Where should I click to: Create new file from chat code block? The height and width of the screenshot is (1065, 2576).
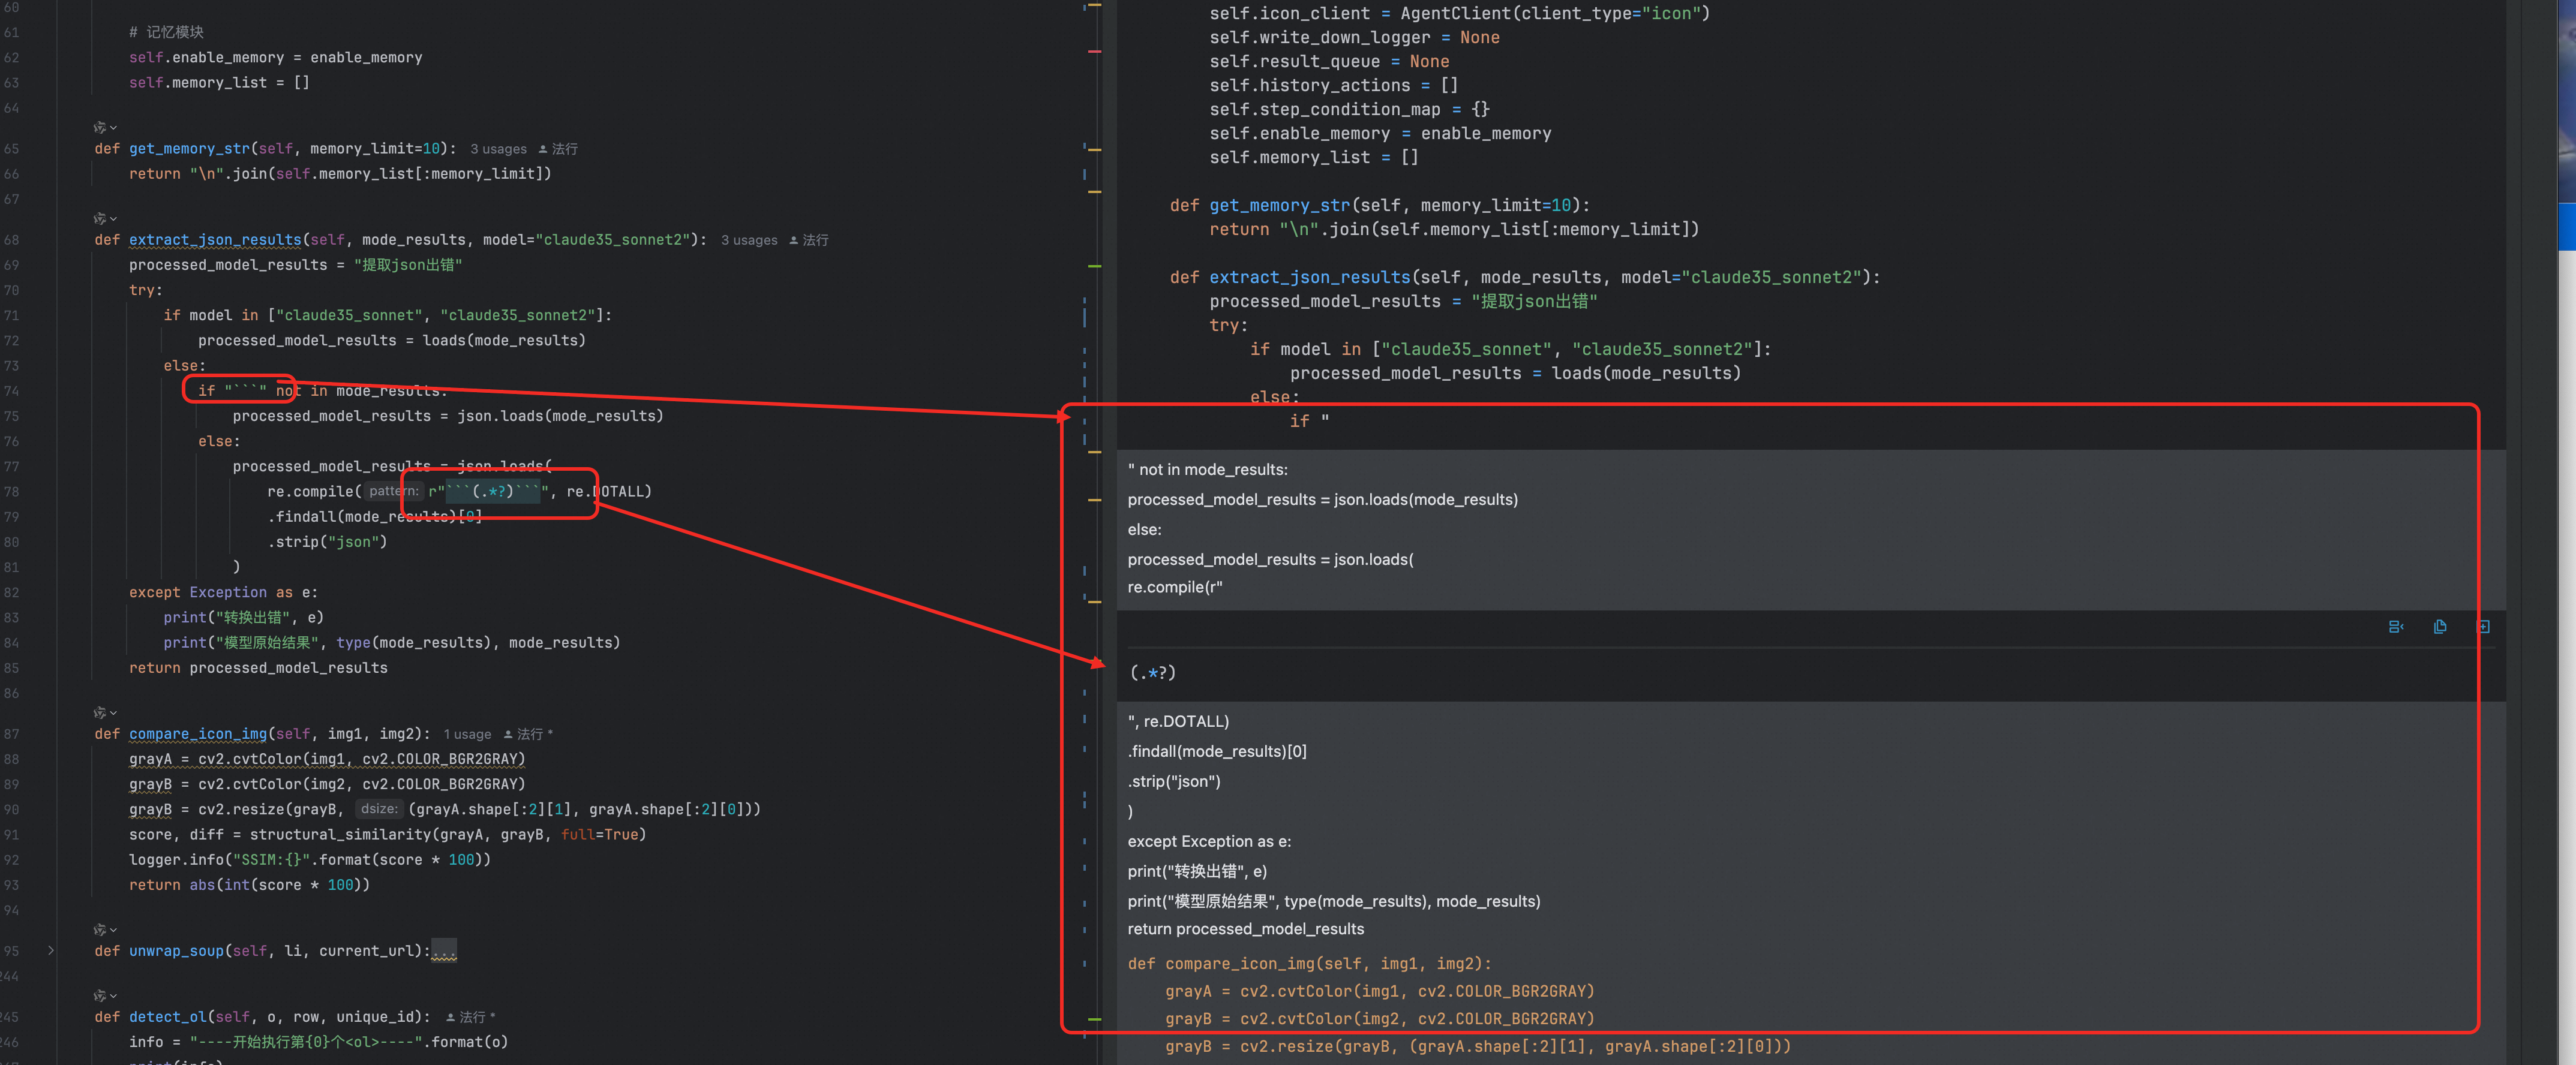2483,627
